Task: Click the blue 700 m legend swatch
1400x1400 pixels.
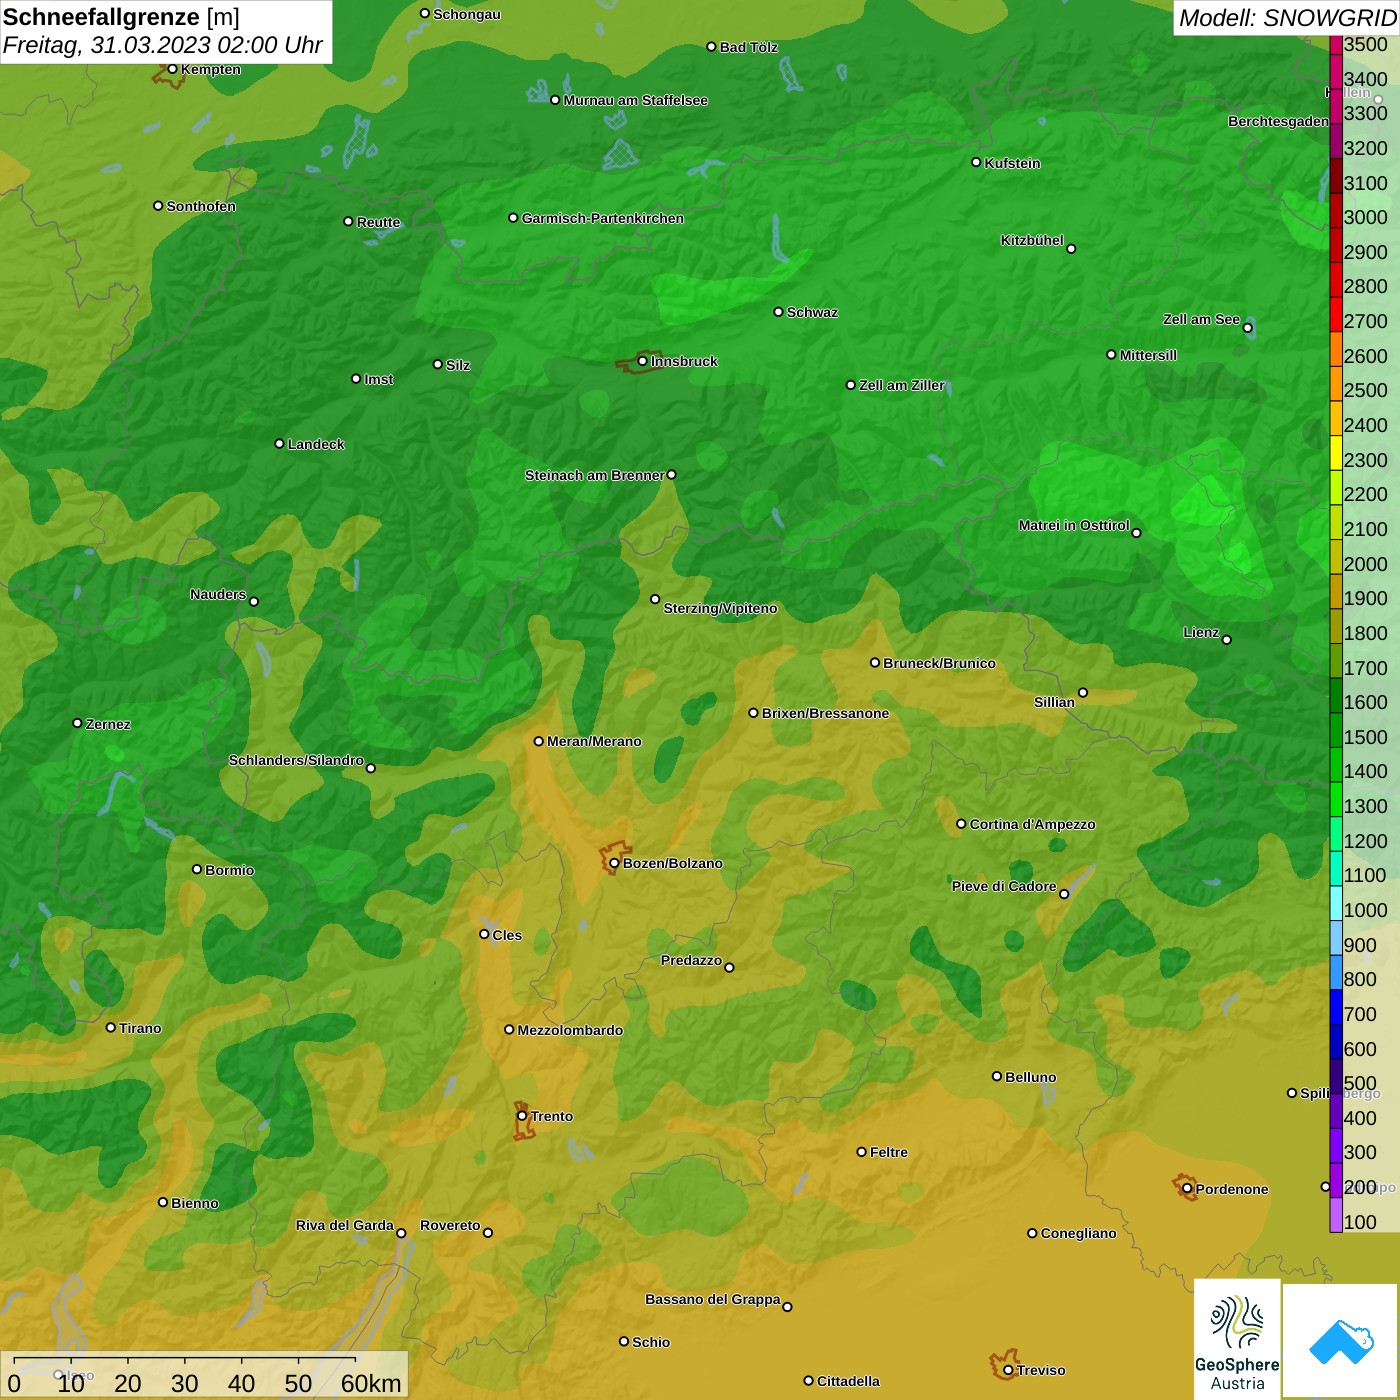Action: pyautogui.click(x=1336, y=1007)
